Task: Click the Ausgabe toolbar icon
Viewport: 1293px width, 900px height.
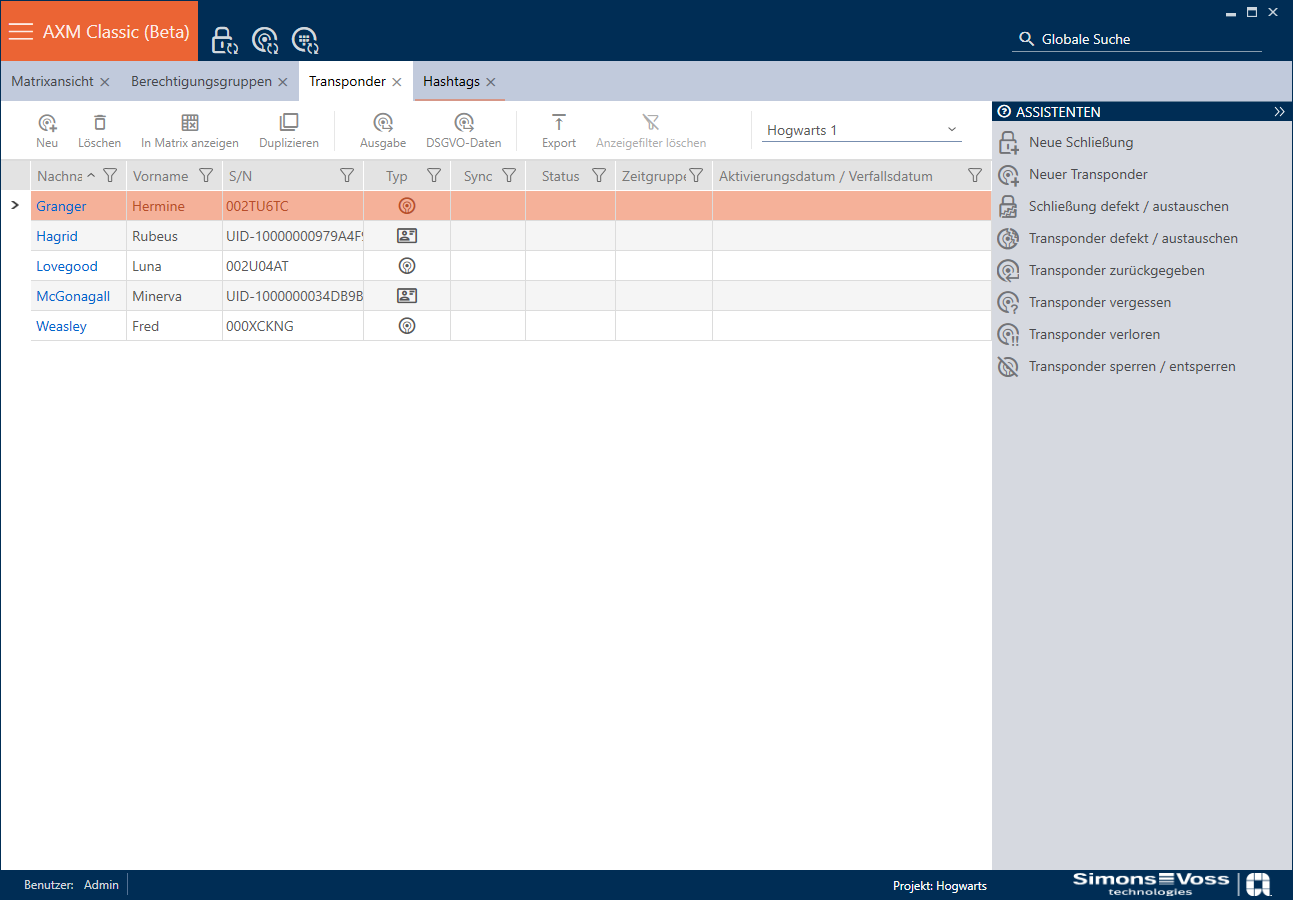Action: click(383, 123)
